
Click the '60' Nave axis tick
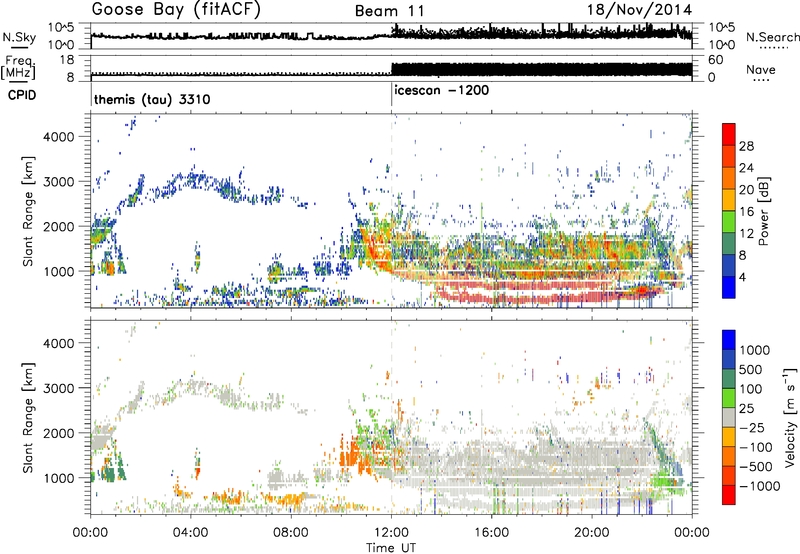pos(716,60)
